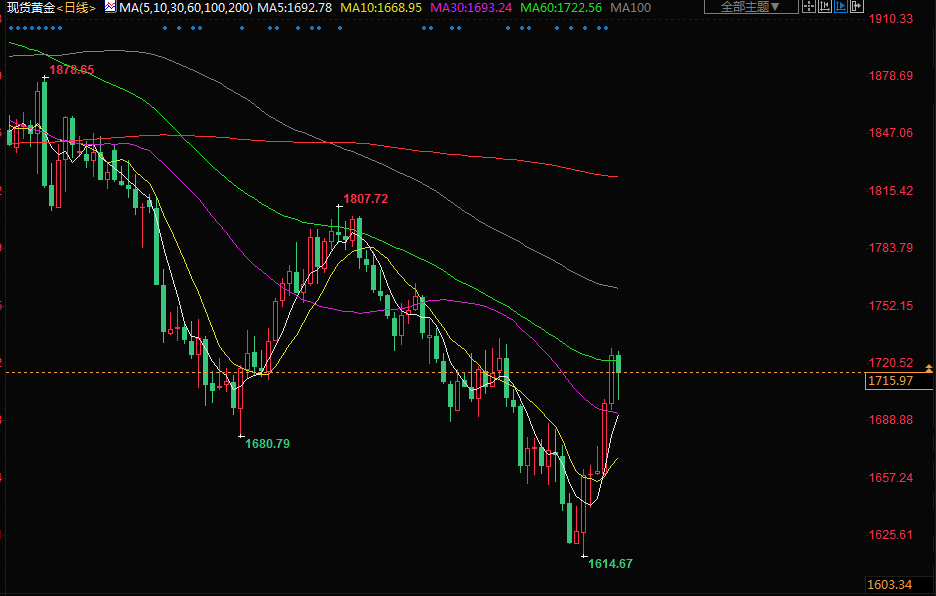
Task: Click the 1680.79 low price label
Action: pos(267,443)
